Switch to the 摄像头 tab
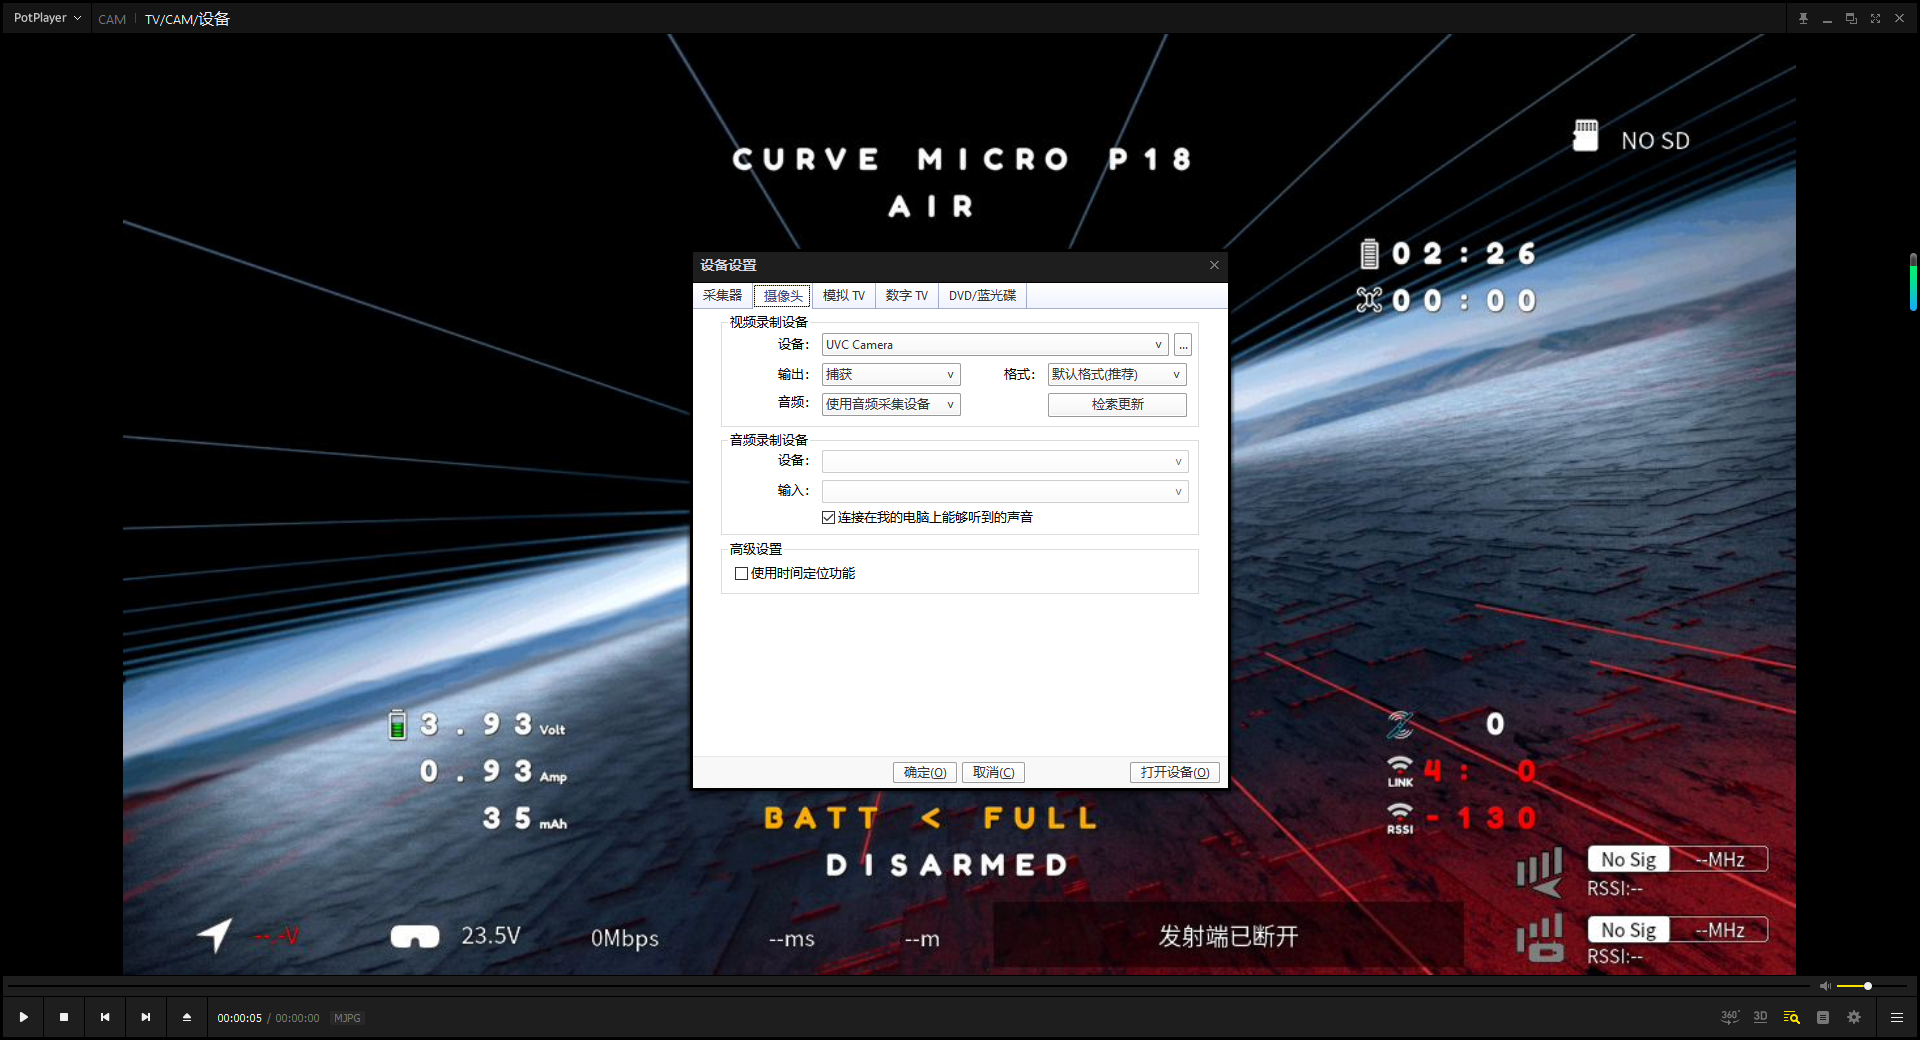 (783, 296)
